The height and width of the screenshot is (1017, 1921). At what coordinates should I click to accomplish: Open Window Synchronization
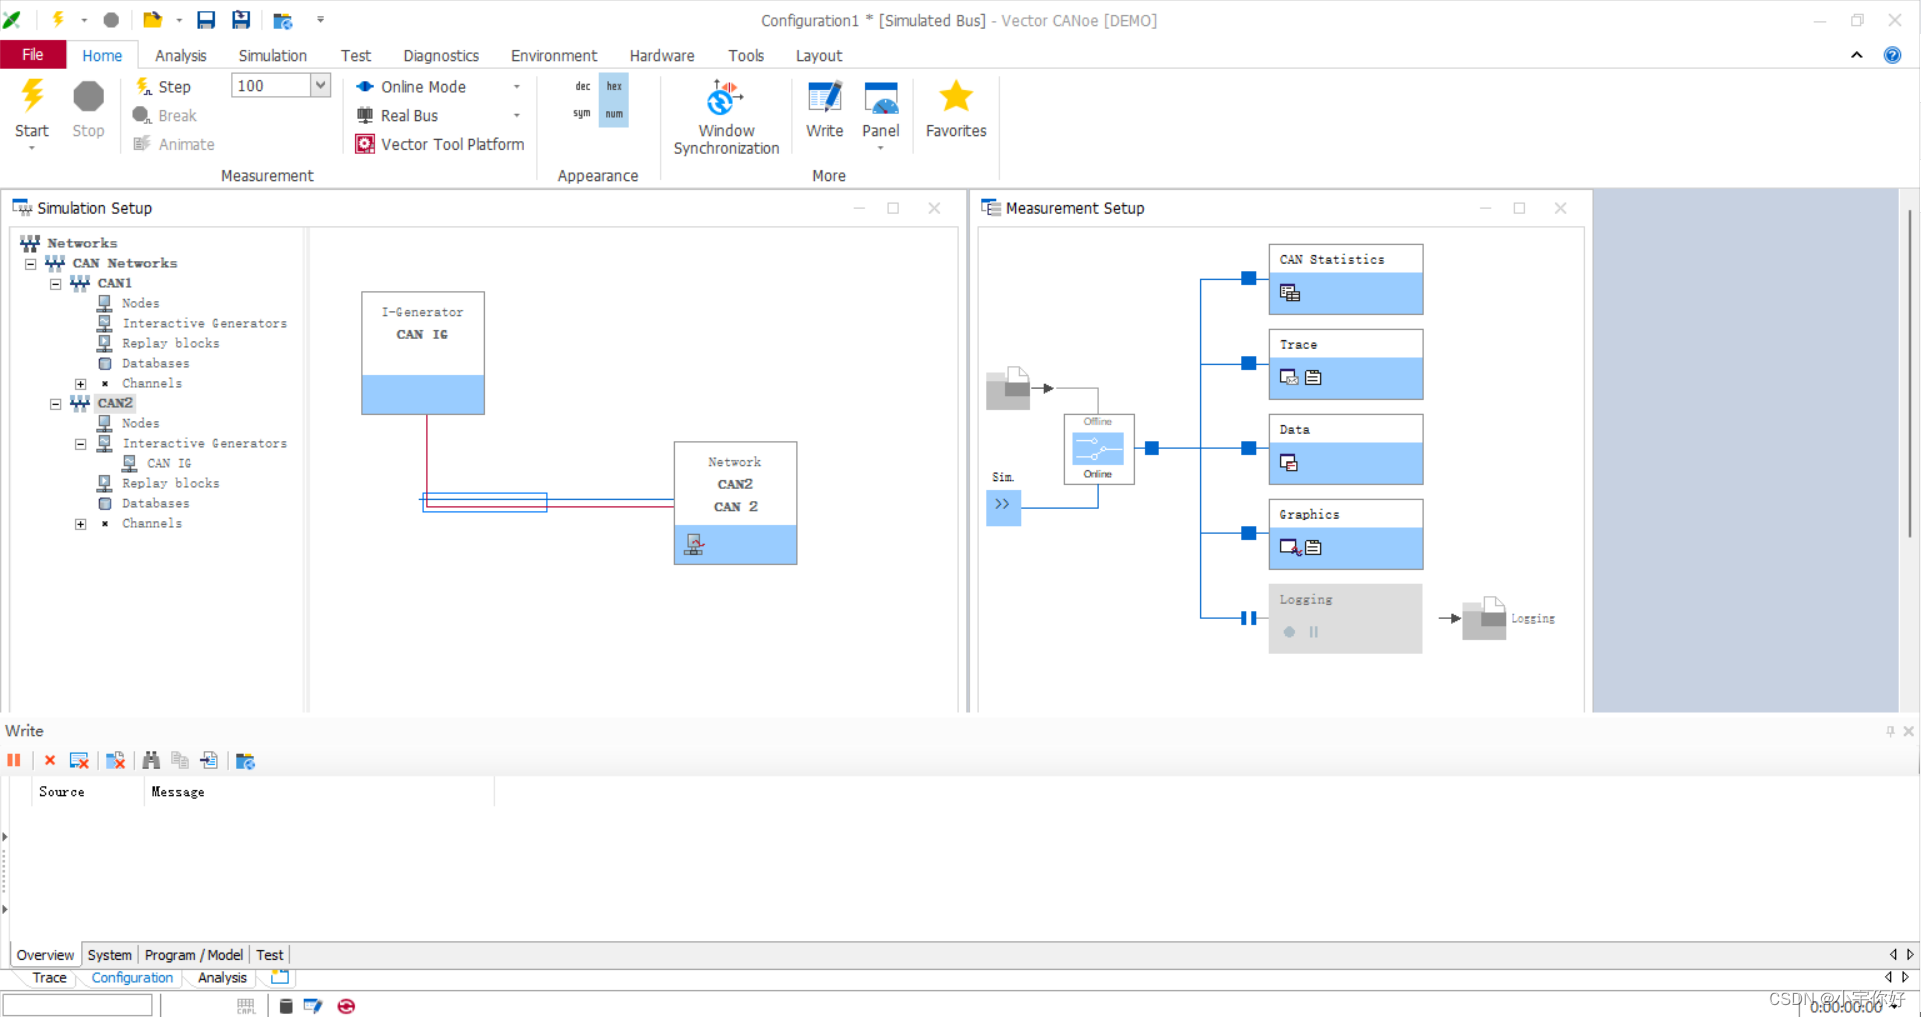(x=726, y=117)
